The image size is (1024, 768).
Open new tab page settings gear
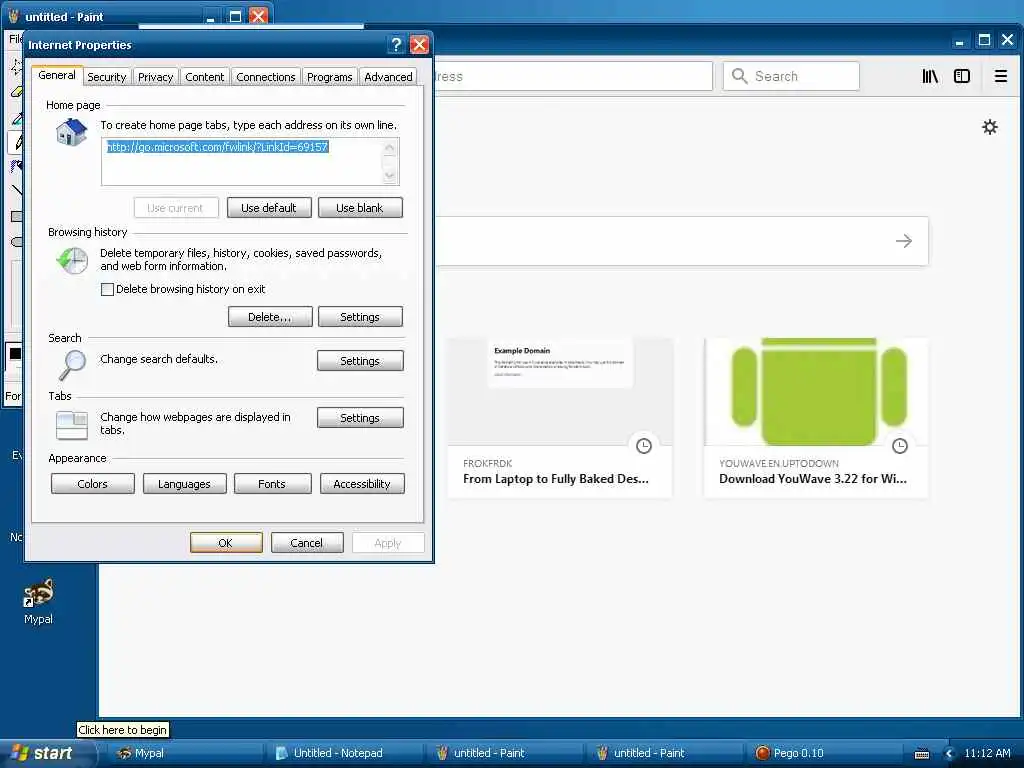pyautogui.click(x=990, y=127)
